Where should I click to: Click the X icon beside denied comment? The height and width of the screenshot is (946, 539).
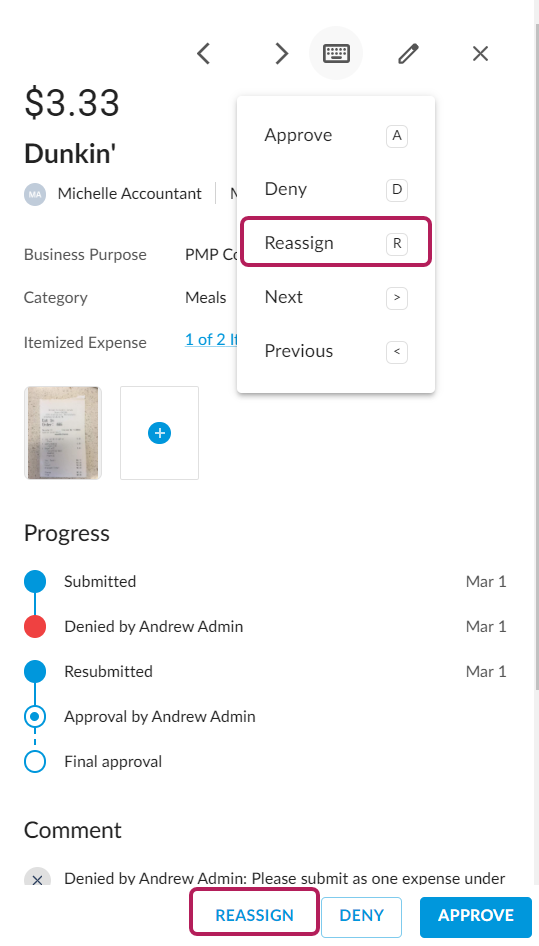click(x=37, y=879)
